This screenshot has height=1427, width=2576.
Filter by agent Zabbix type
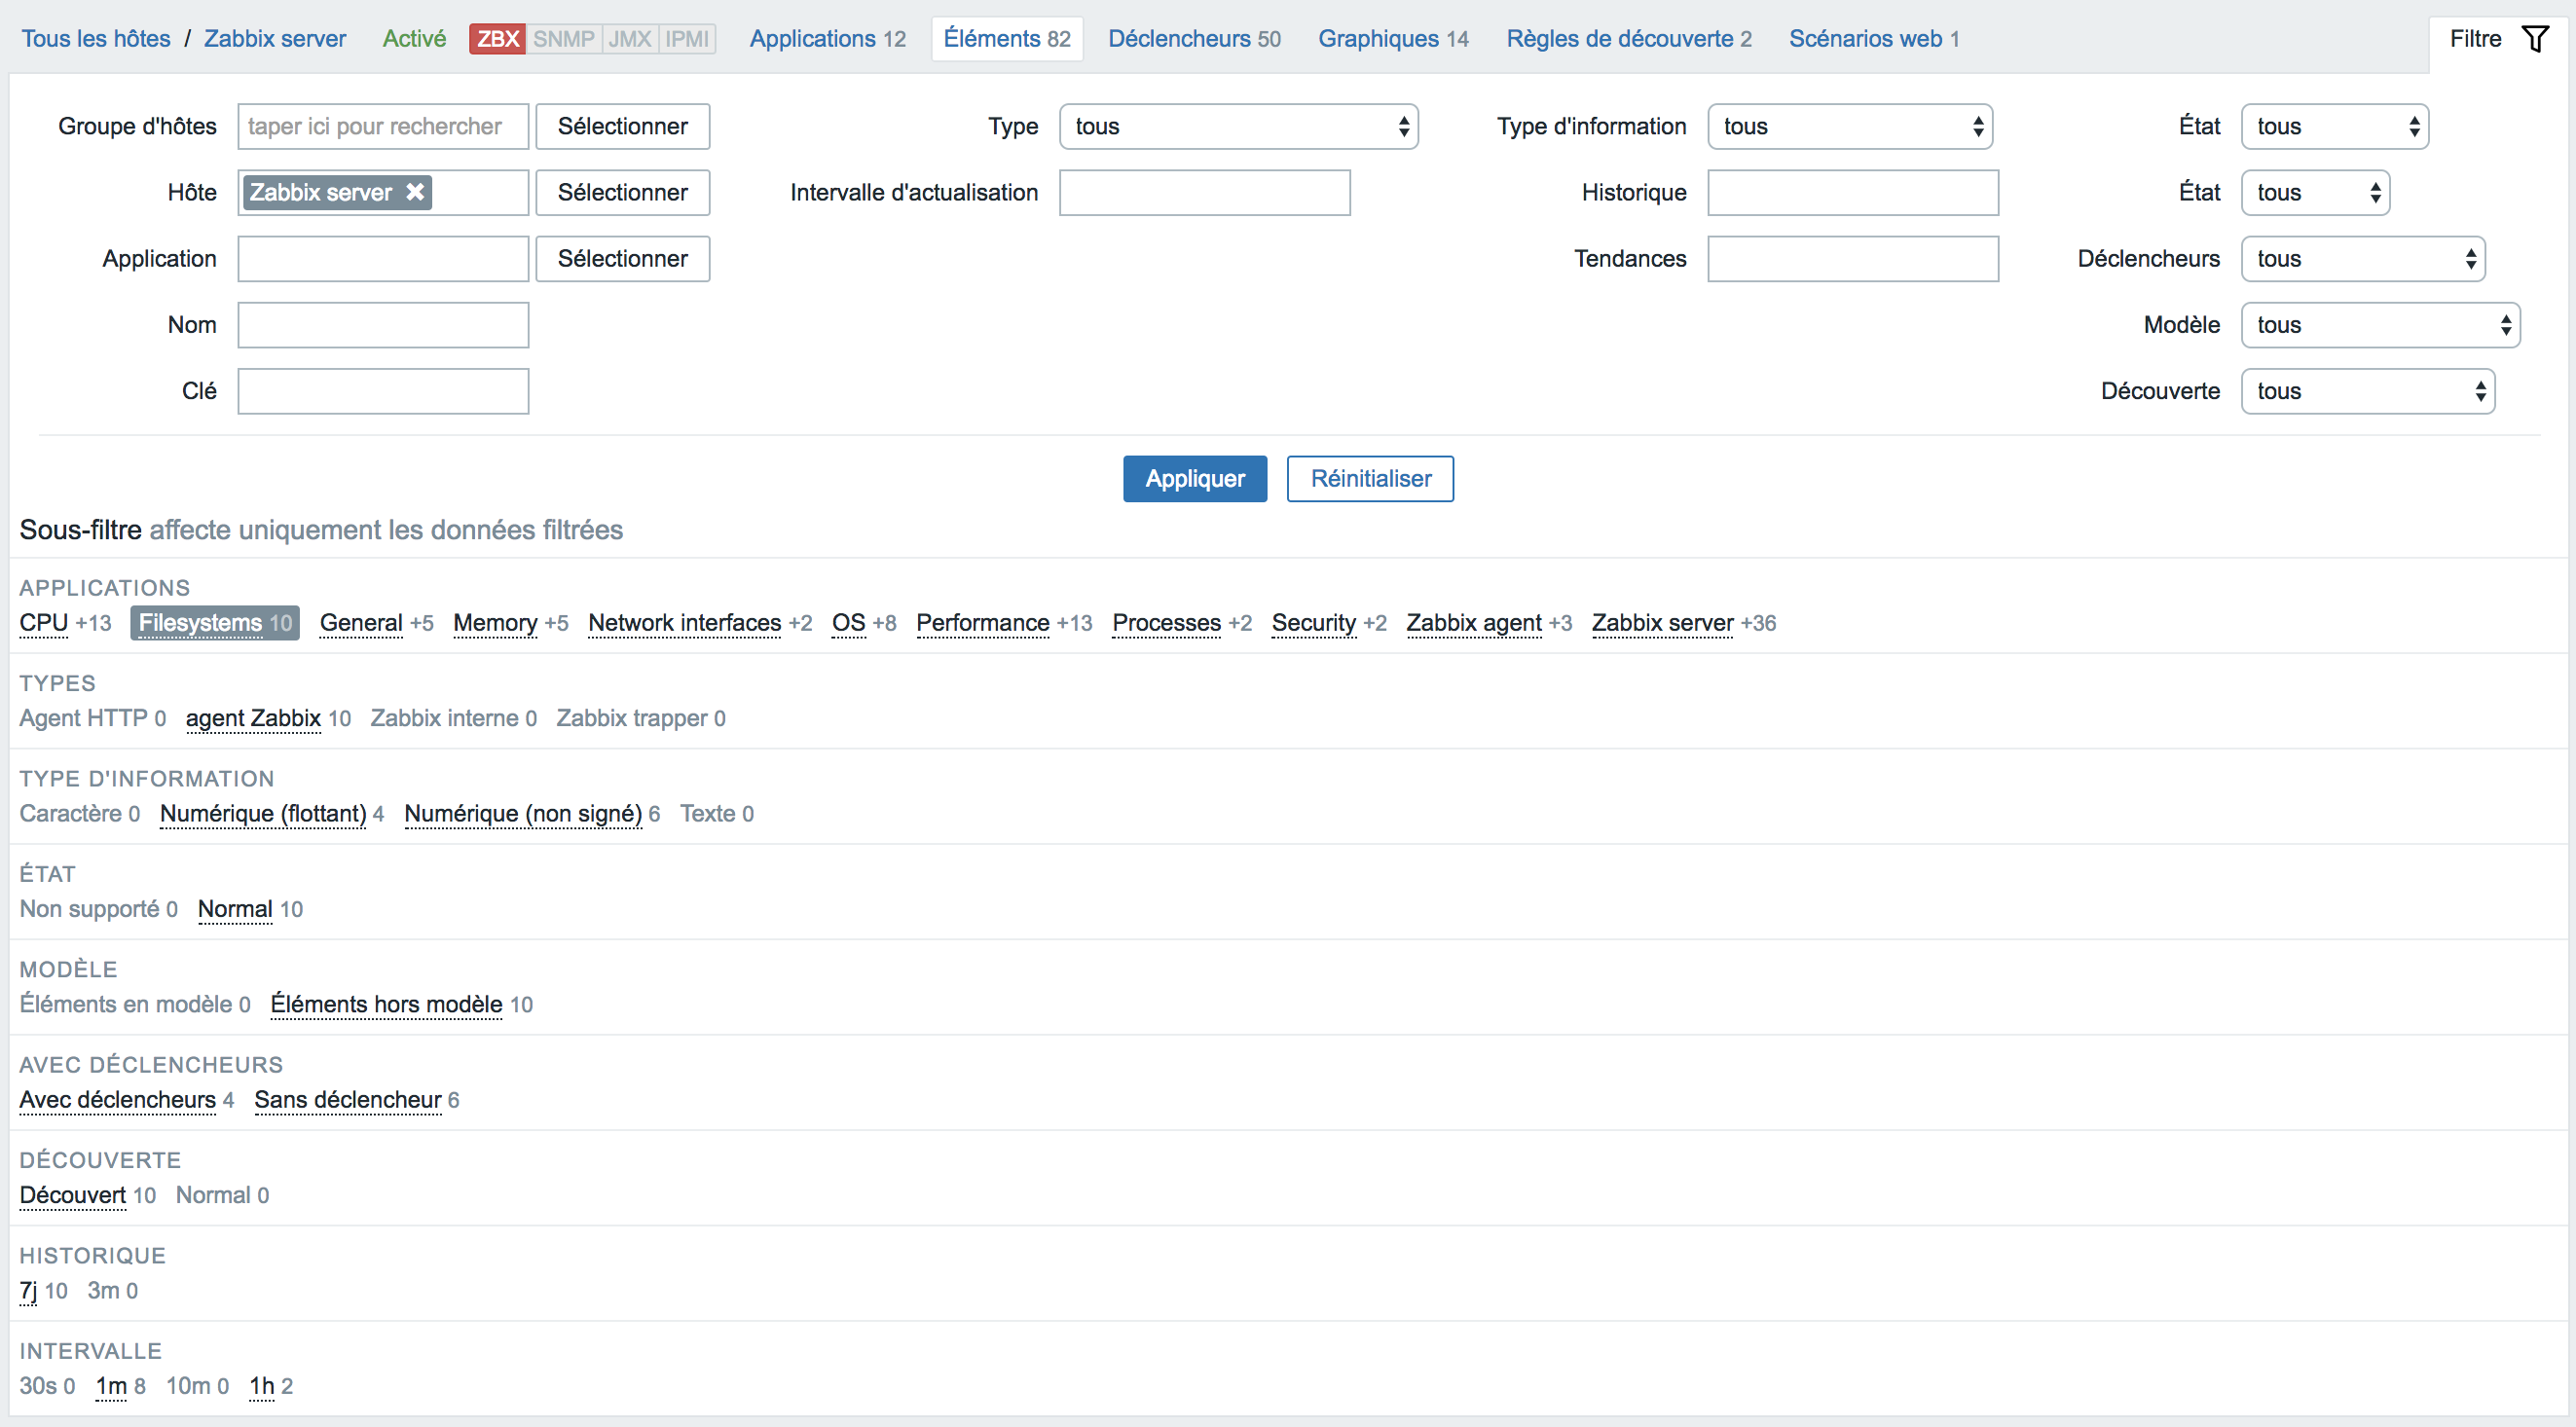pyautogui.click(x=254, y=718)
